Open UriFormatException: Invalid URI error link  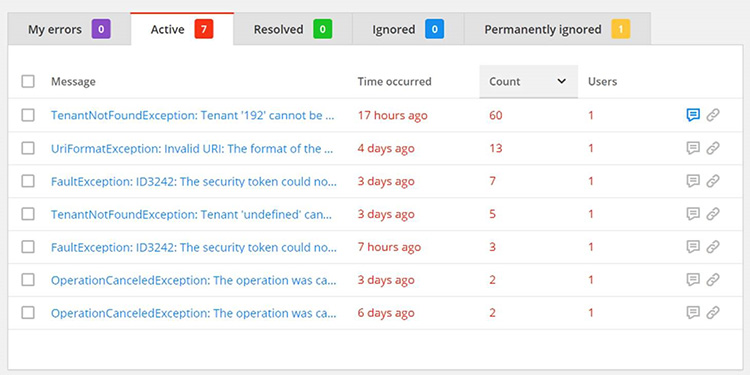click(x=192, y=148)
